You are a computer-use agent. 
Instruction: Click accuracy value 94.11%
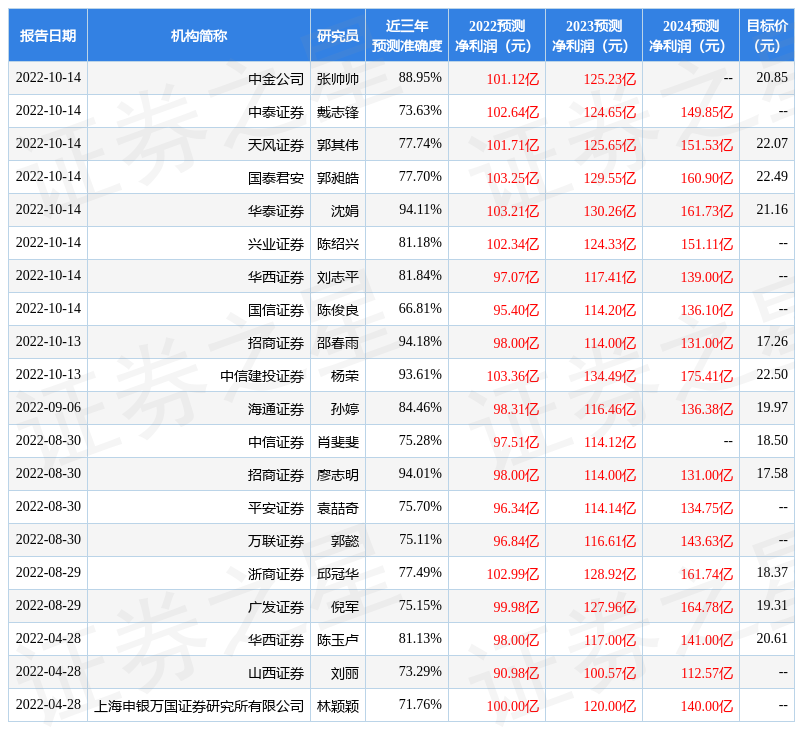[420, 209]
